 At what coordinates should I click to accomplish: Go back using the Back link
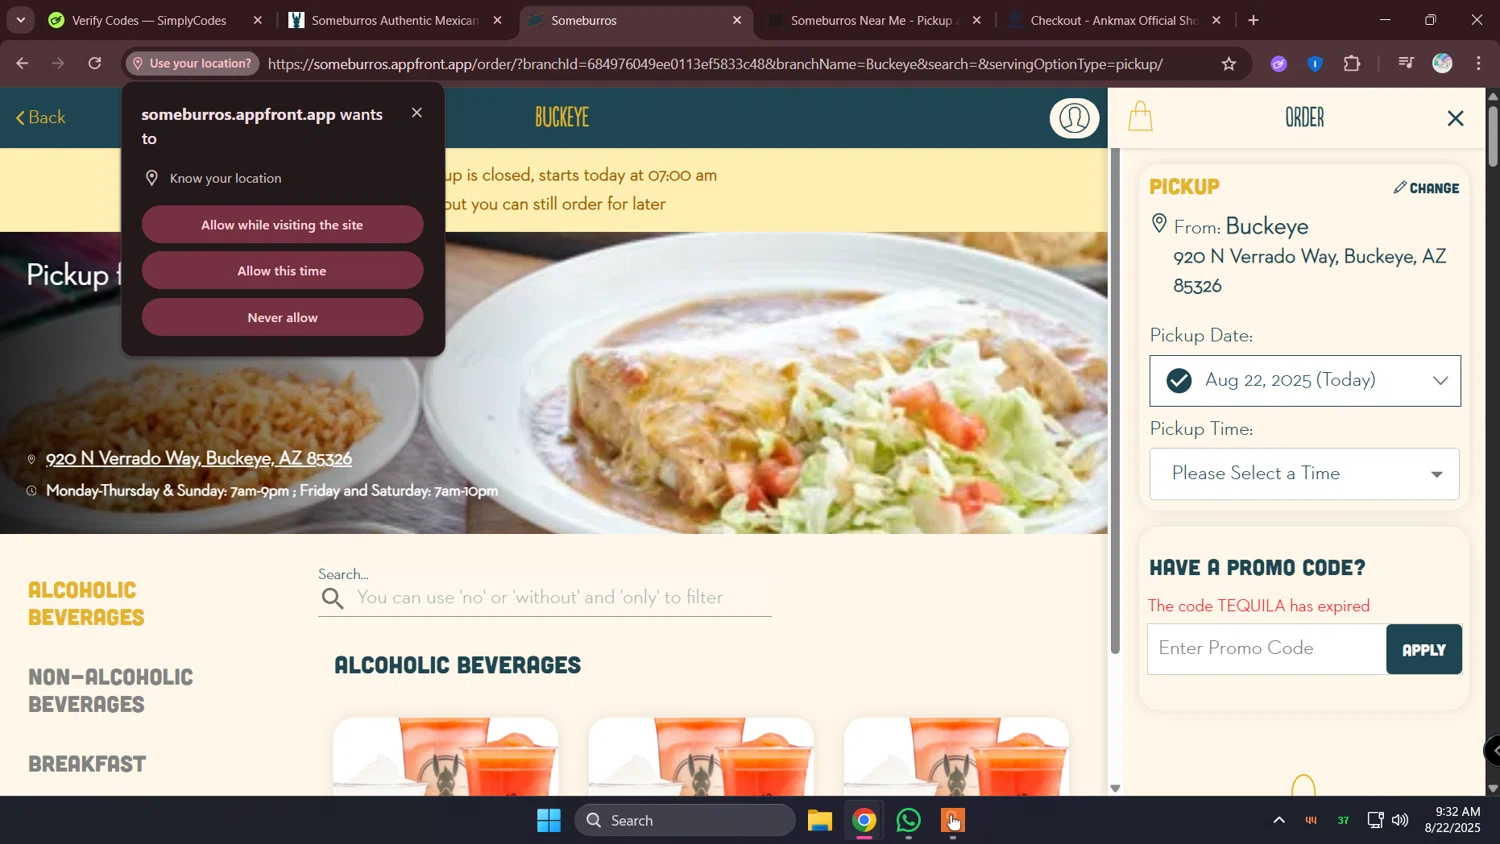point(41,118)
